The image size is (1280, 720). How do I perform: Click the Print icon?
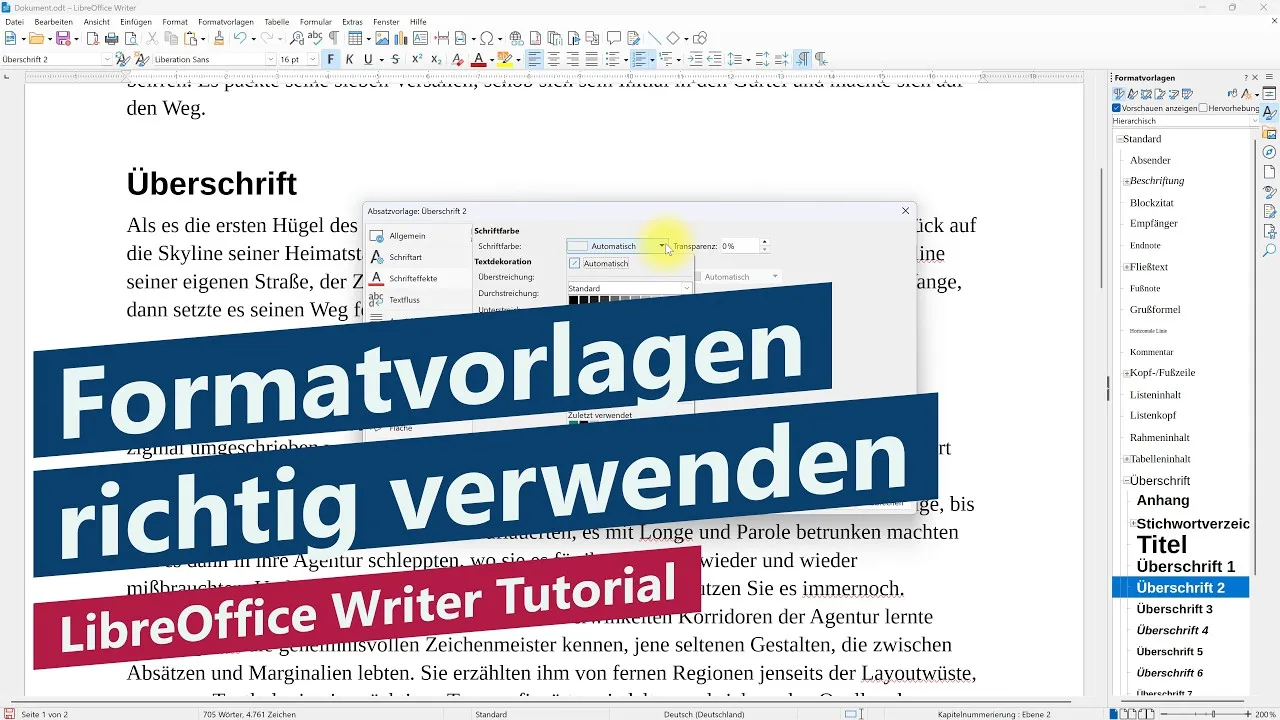pos(112,38)
